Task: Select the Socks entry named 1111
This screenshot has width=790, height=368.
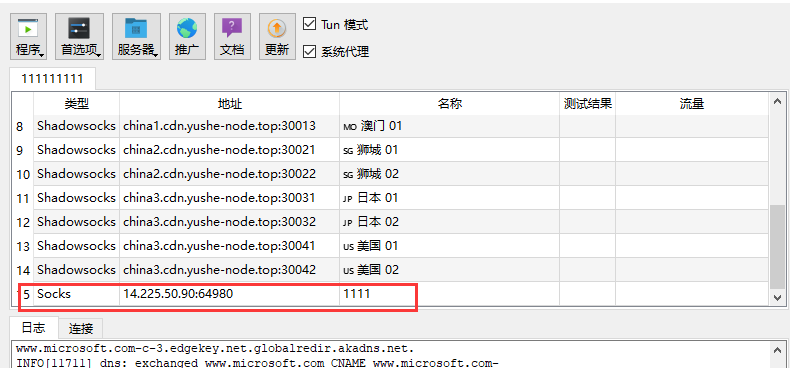Action: coord(390,294)
